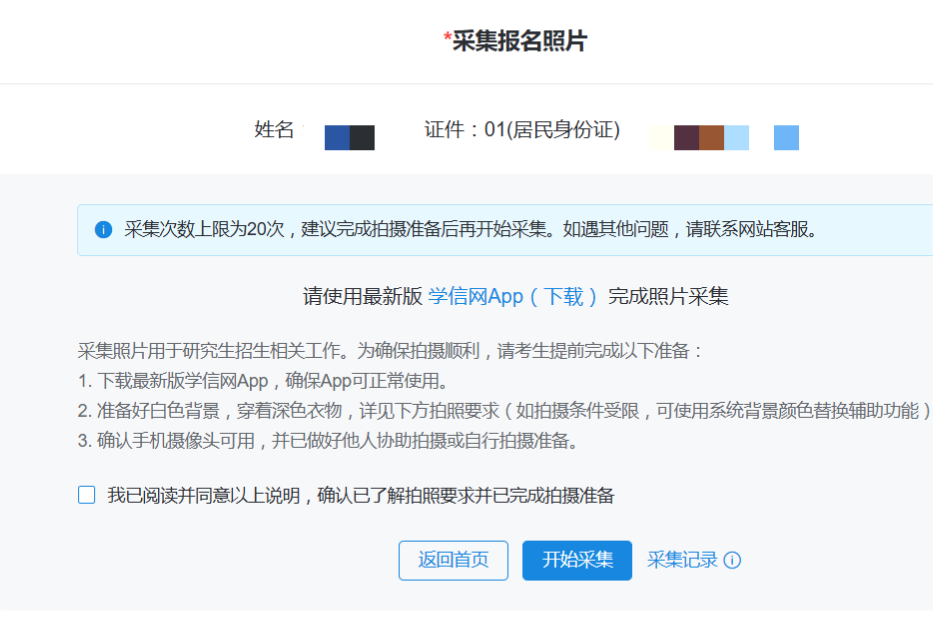Click the 采集照片用于研究生招生相关工作 paragraph

tap(390, 350)
